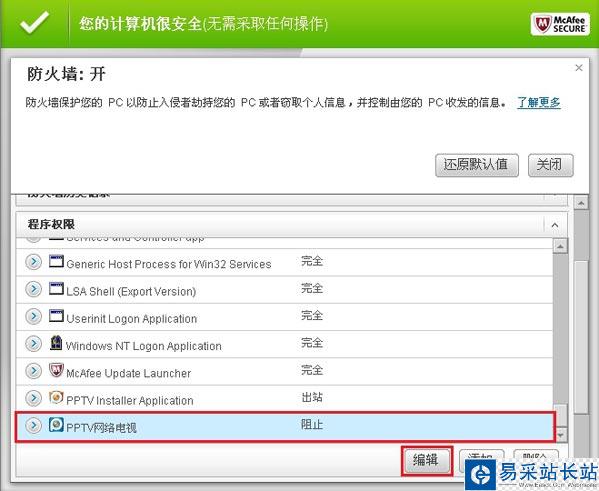Screen dimensions: 599x491
Task: Click the 程序权限 section header
Action: pos(291,225)
